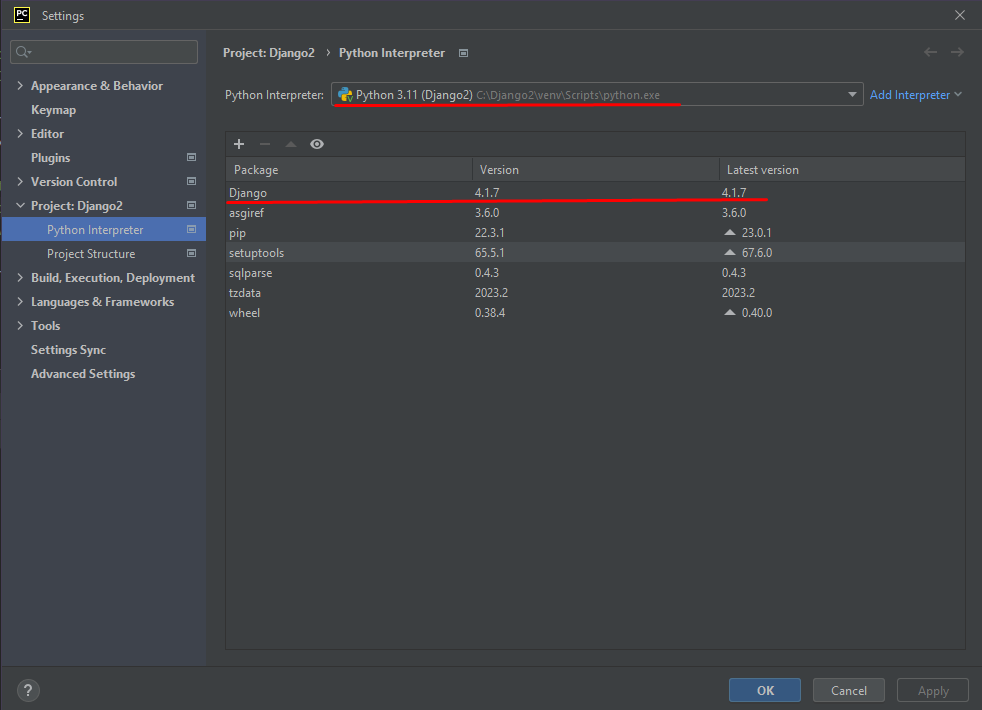This screenshot has height=710, width=982.
Task: Select the tzdata package row
Action: pyautogui.click(x=595, y=293)
